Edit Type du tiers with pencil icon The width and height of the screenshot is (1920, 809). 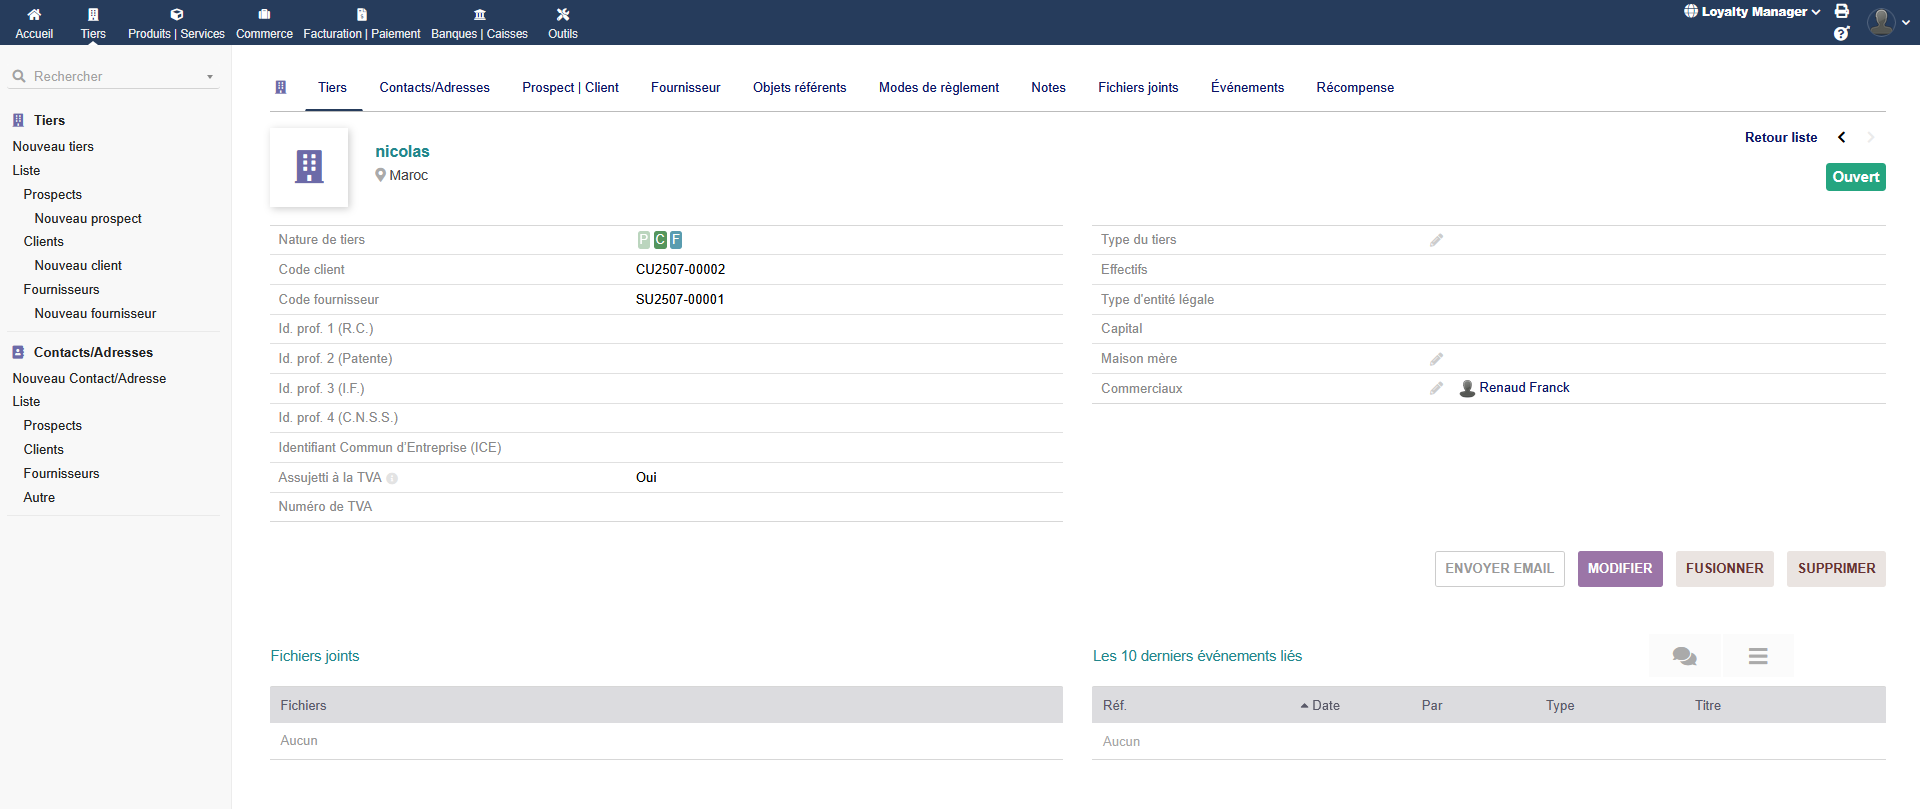pos(1436,240)
